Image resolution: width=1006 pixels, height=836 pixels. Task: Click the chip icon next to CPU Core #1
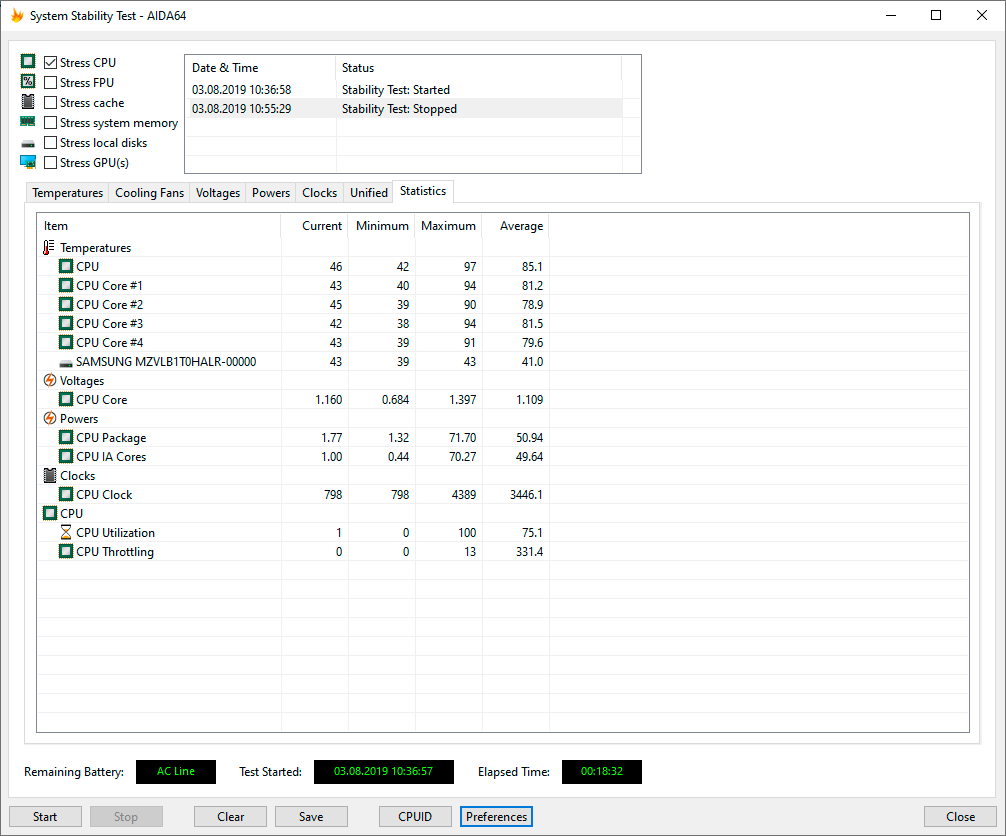click(65, 286)
